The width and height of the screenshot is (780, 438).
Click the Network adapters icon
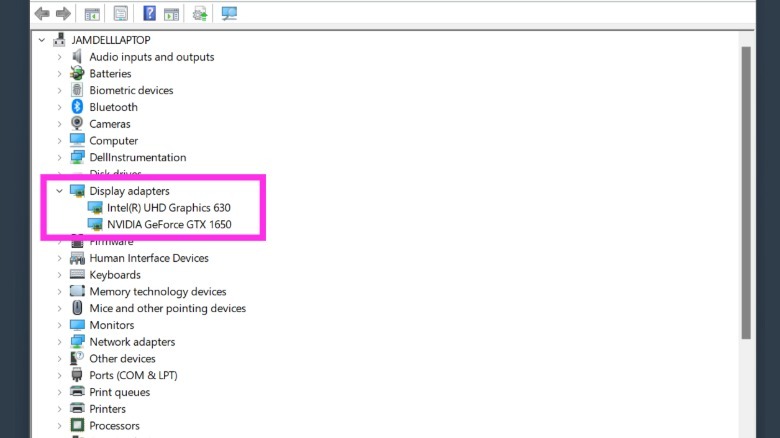pos(77,341)
